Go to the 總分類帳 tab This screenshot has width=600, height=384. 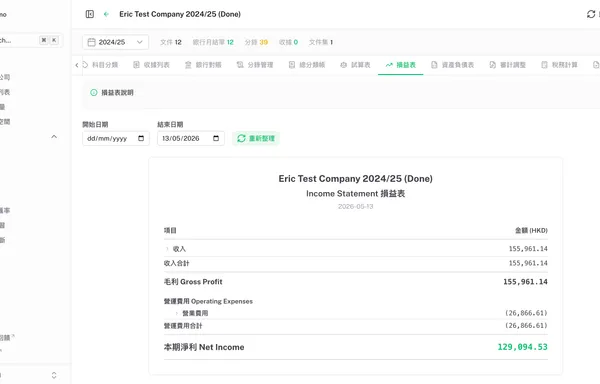307,65
